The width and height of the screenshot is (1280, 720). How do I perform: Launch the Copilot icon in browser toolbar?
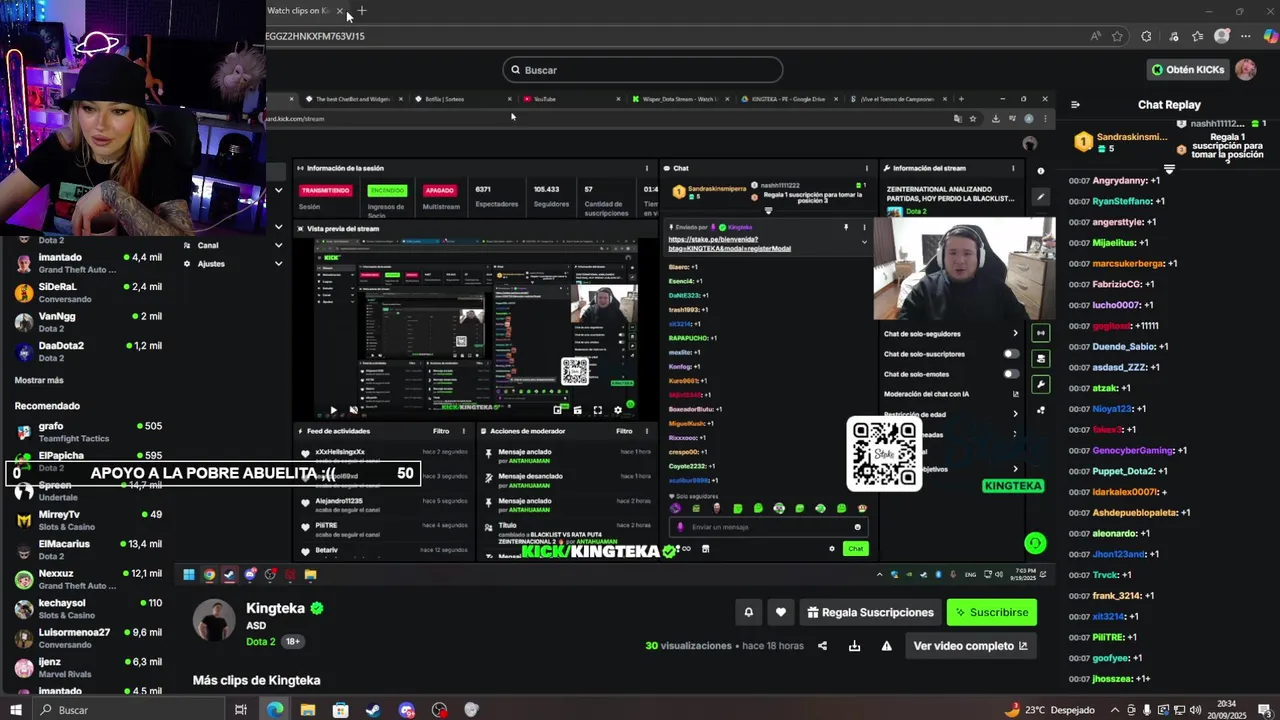[x=1270, y=36]
